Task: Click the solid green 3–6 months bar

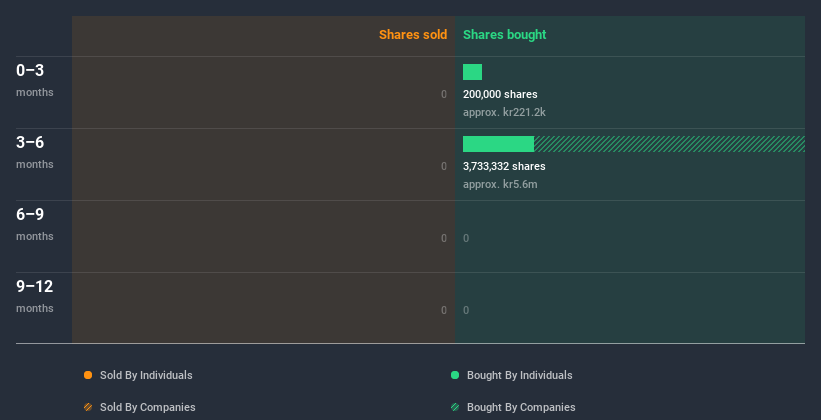Action: click(498, 144)
